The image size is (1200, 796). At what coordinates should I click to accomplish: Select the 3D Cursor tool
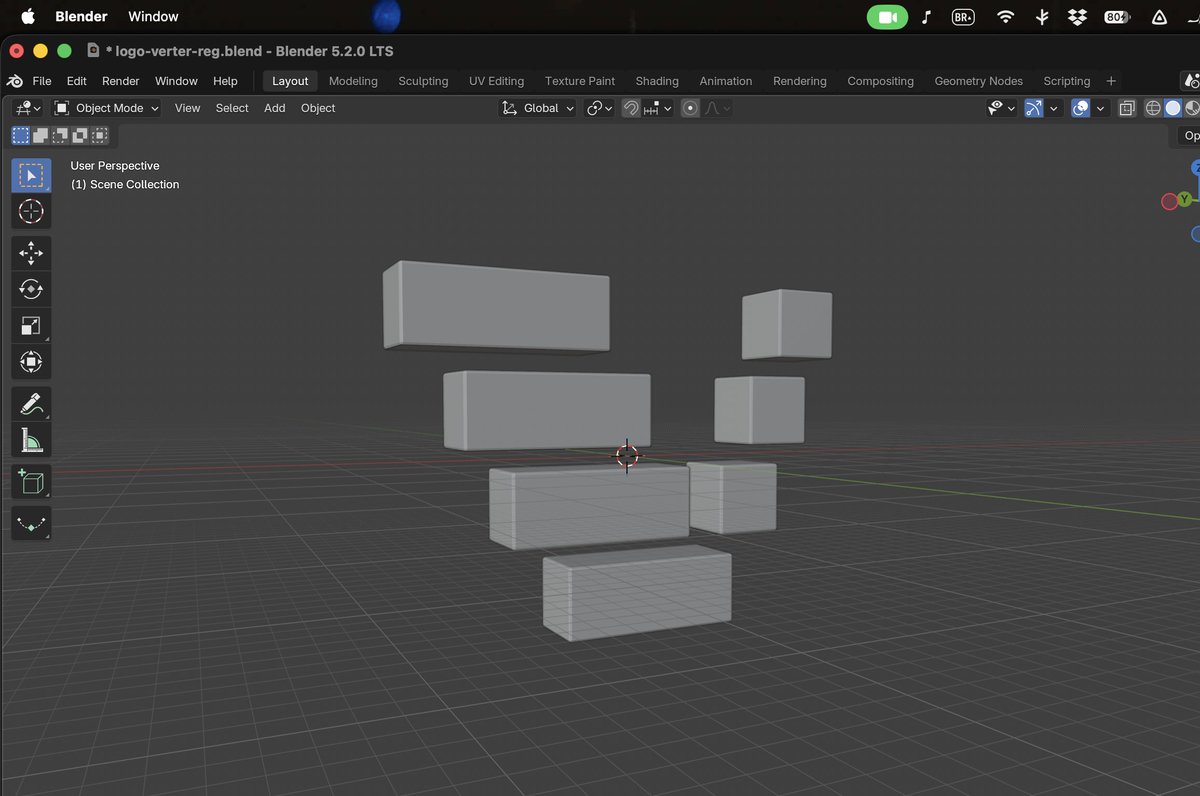coord(31,211)
